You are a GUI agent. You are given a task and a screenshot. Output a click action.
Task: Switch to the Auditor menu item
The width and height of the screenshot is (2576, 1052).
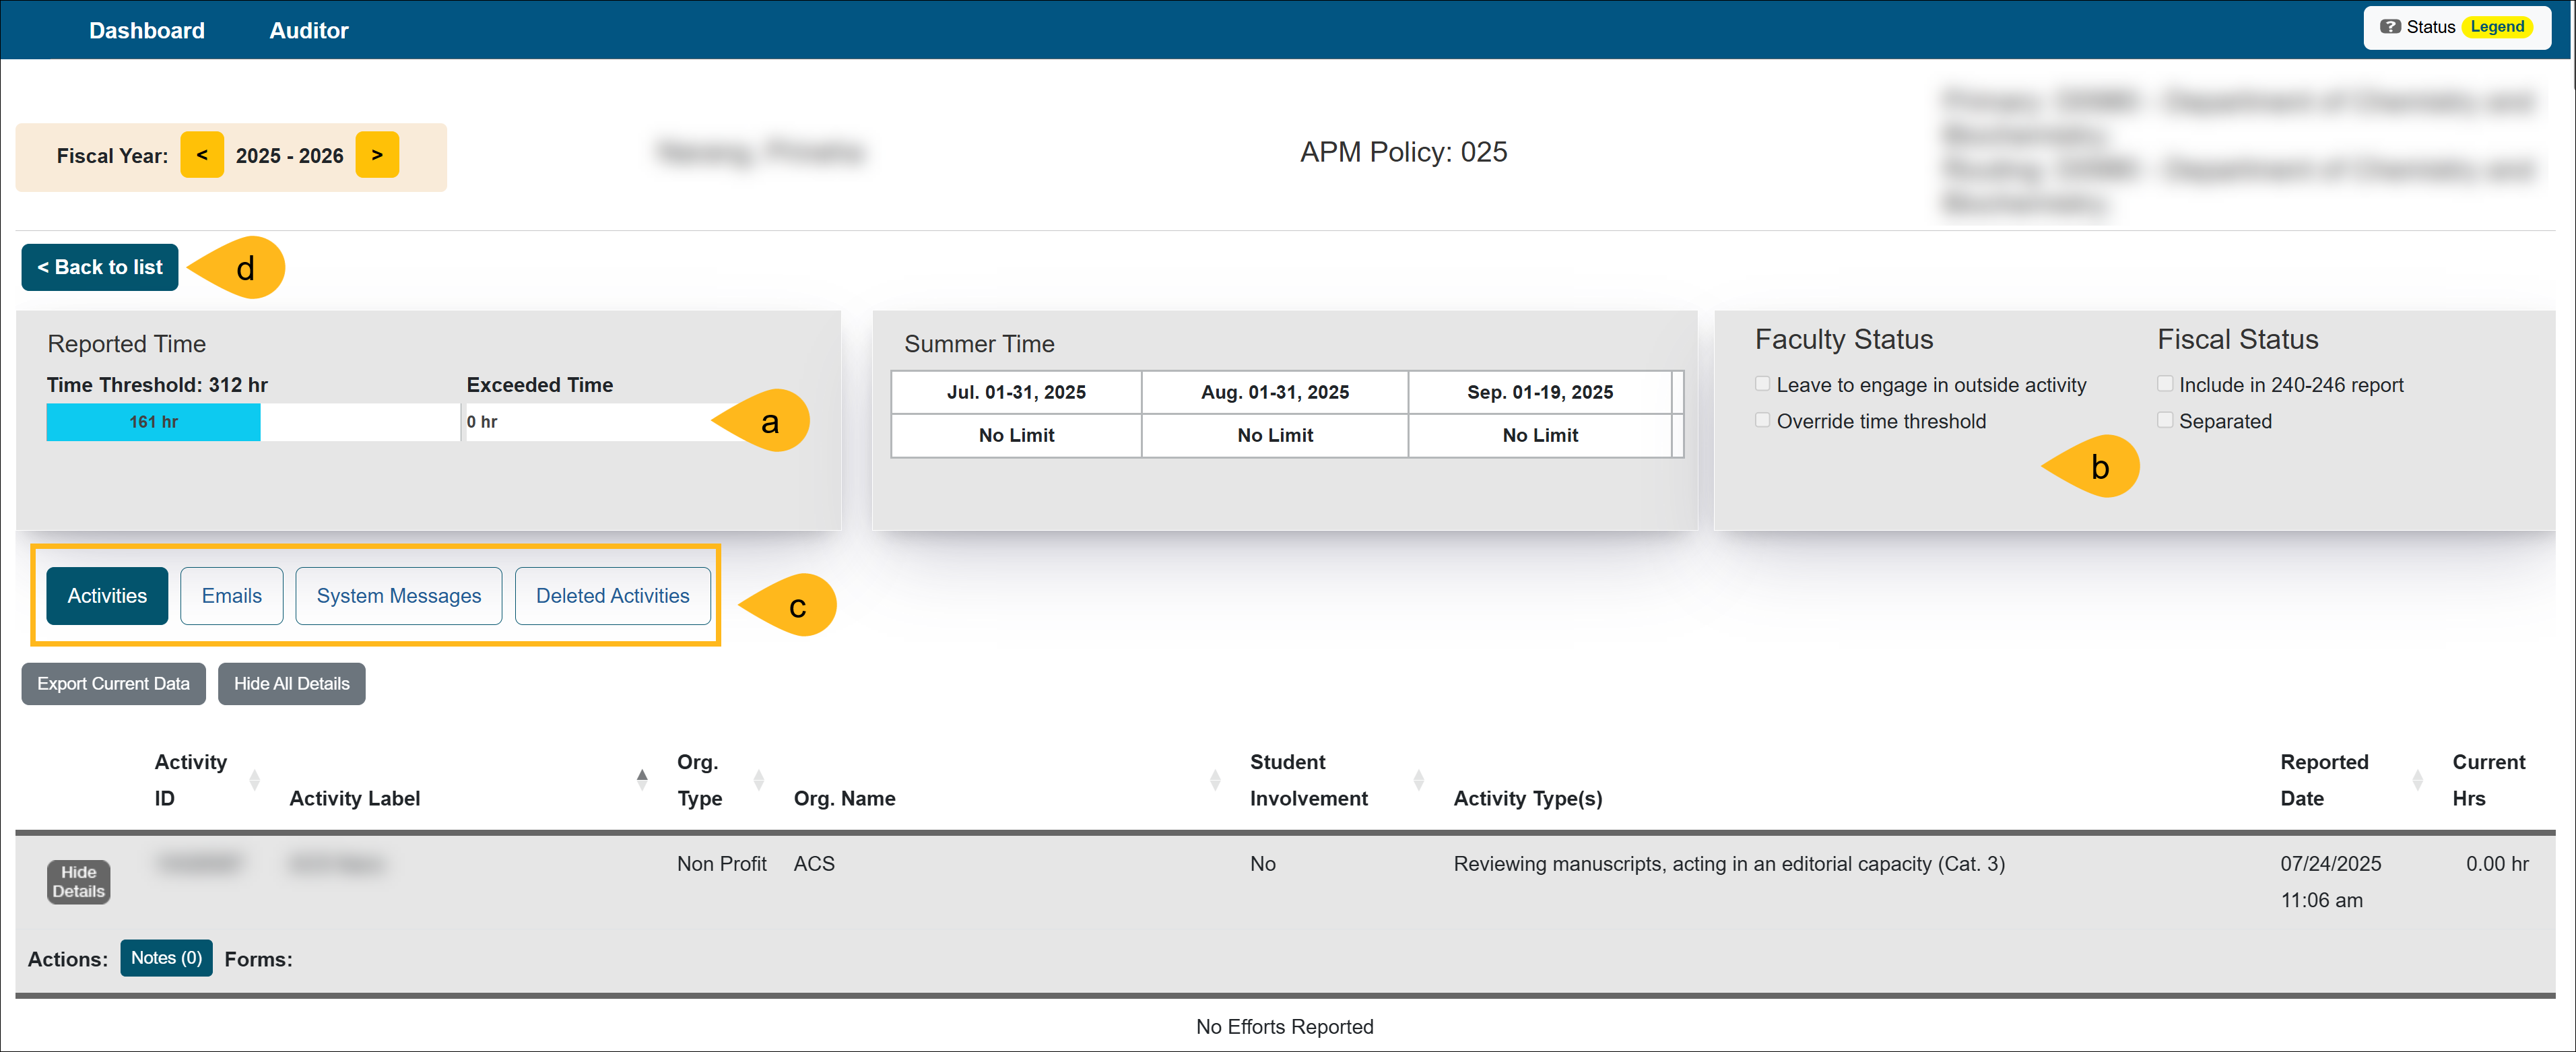[308, 30]
